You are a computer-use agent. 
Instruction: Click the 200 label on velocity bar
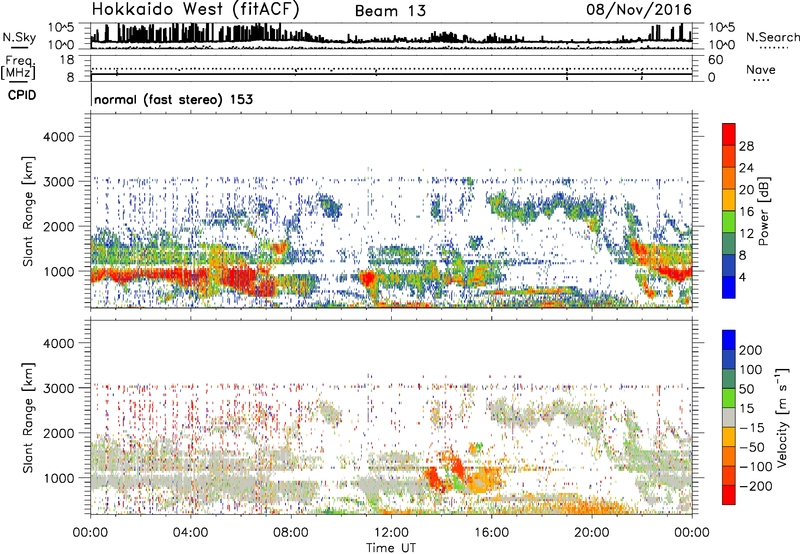click(751, 350)
